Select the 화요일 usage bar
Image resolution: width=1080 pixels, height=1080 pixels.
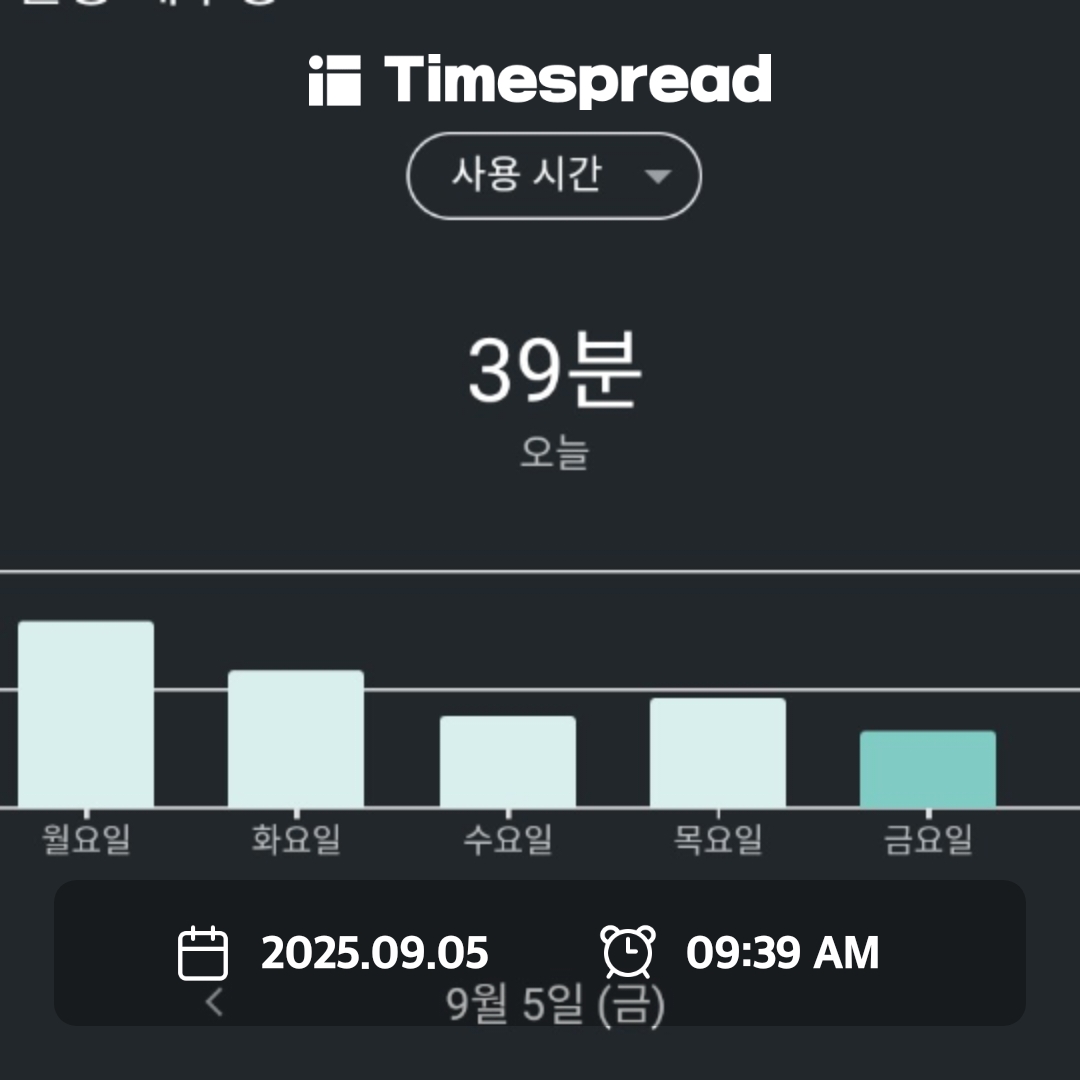tap(296, 738)
